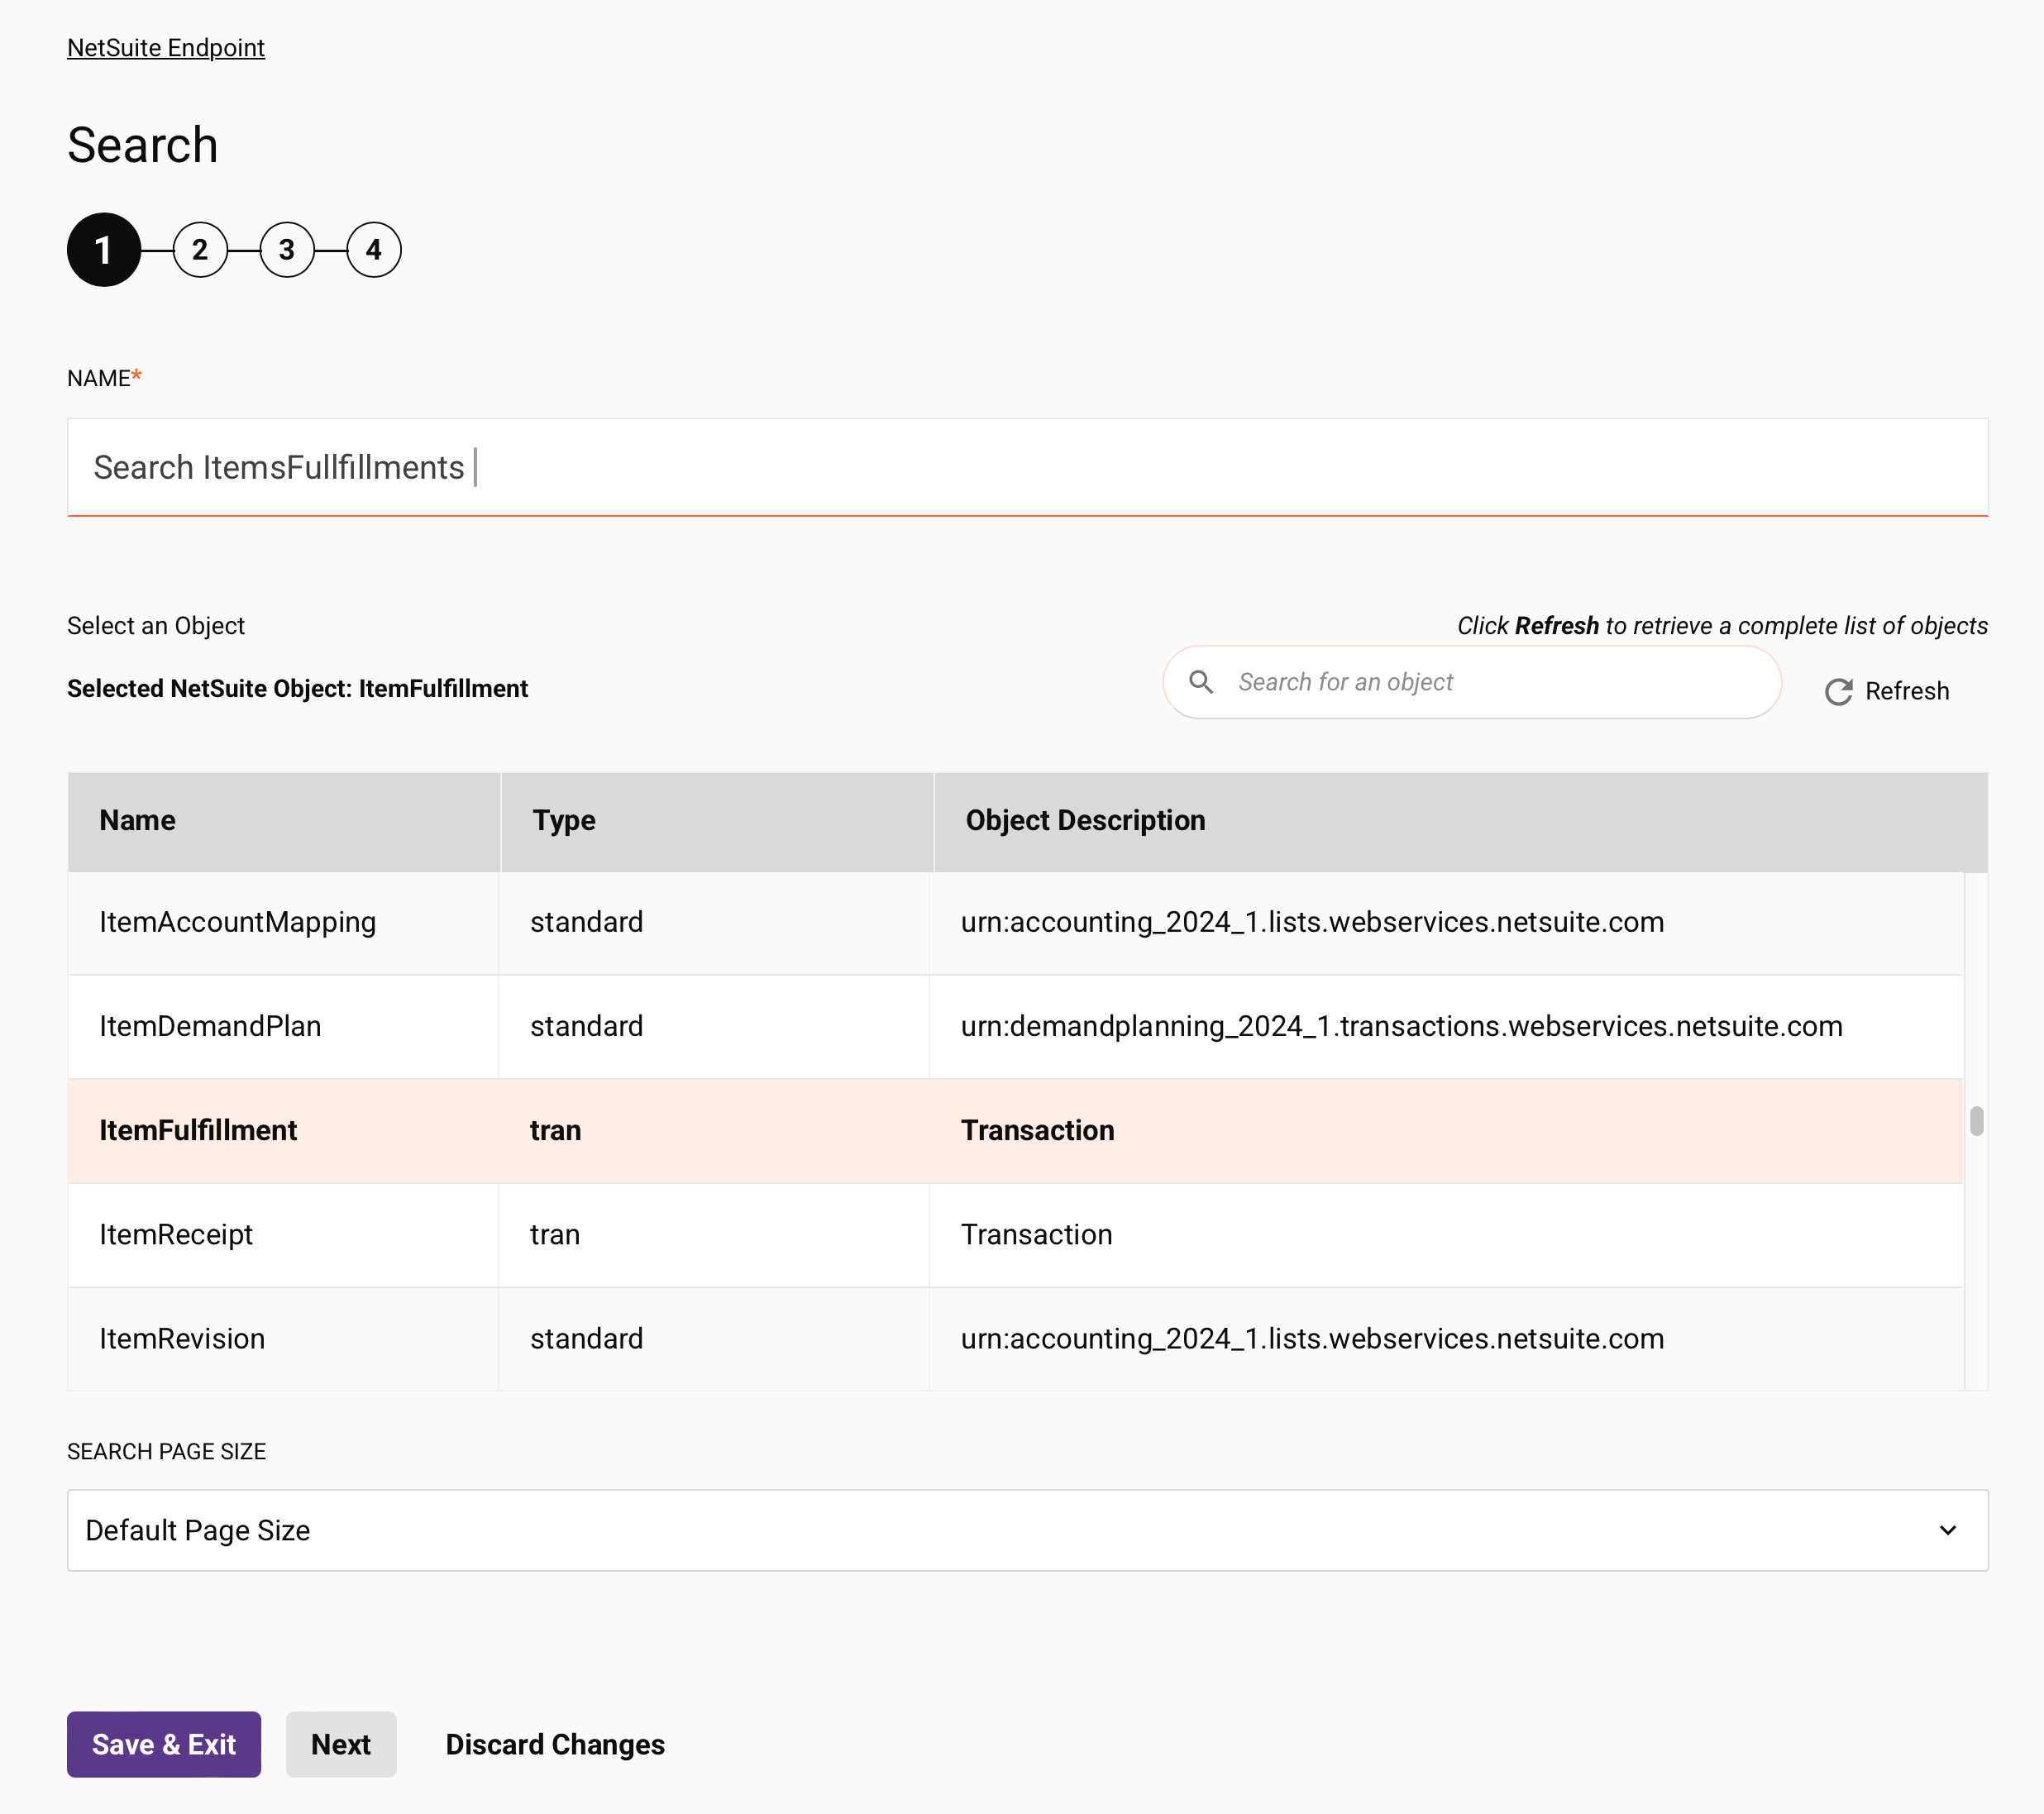The image size is (2044, 1814).
Task: Go to wizard step 2
Action: click(200, 250)
